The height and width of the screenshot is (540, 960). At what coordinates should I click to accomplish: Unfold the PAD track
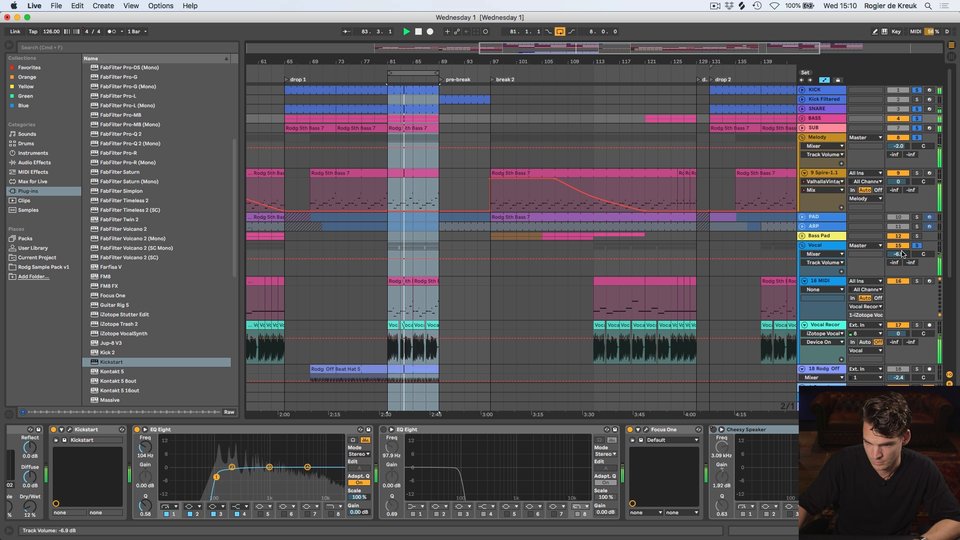pos(802,217)
